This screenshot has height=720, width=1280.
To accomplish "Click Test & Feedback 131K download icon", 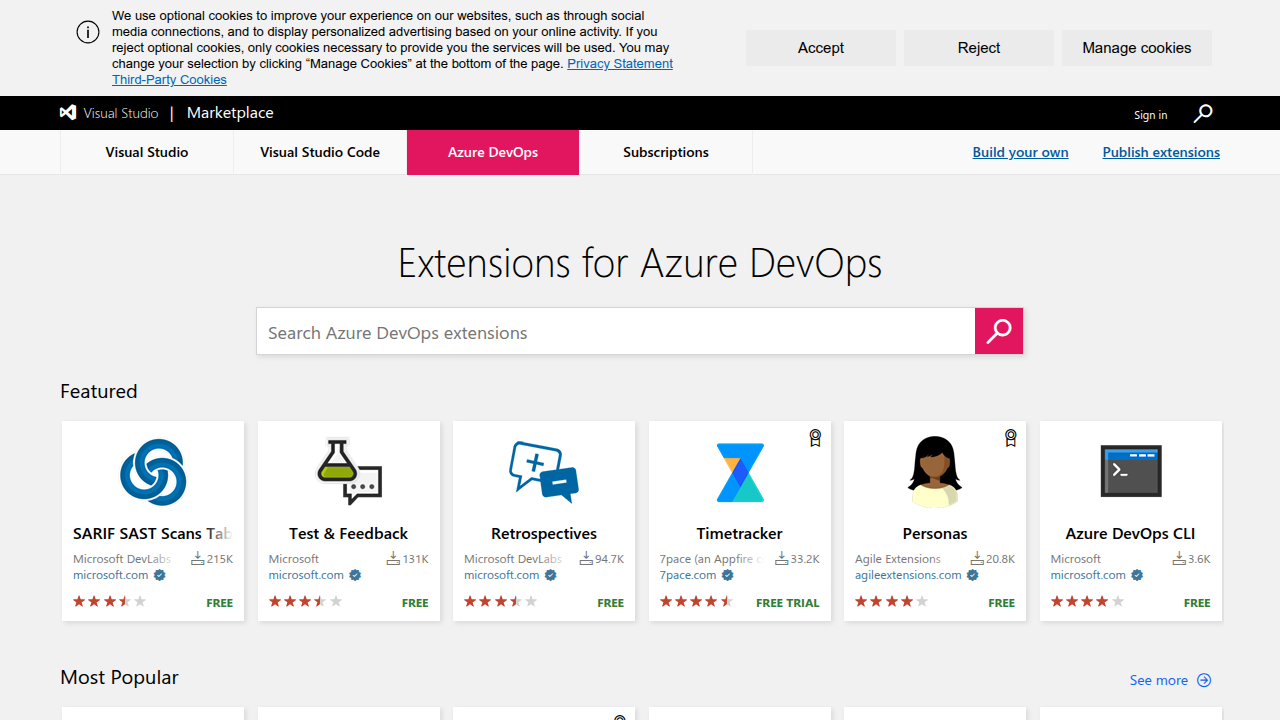I will click(394, 559).
